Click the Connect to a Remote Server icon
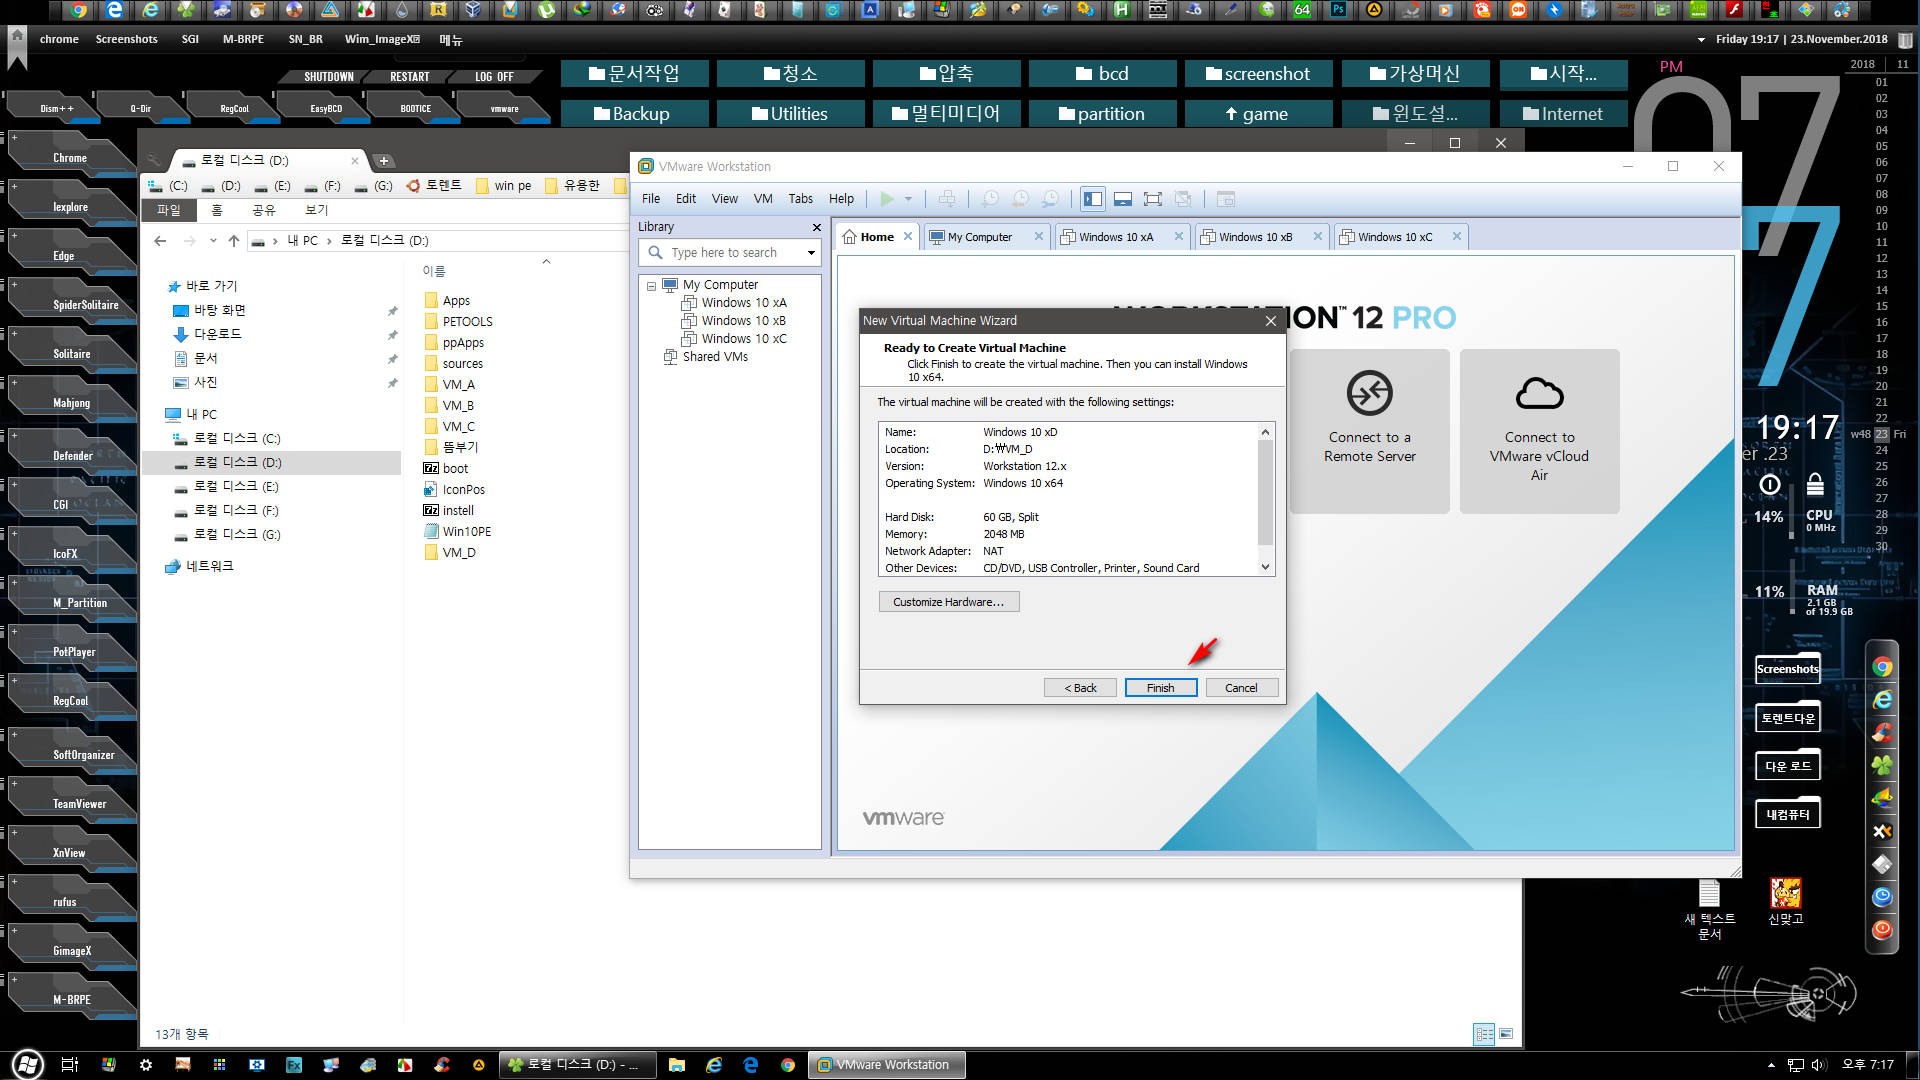 coord(1370,393)
